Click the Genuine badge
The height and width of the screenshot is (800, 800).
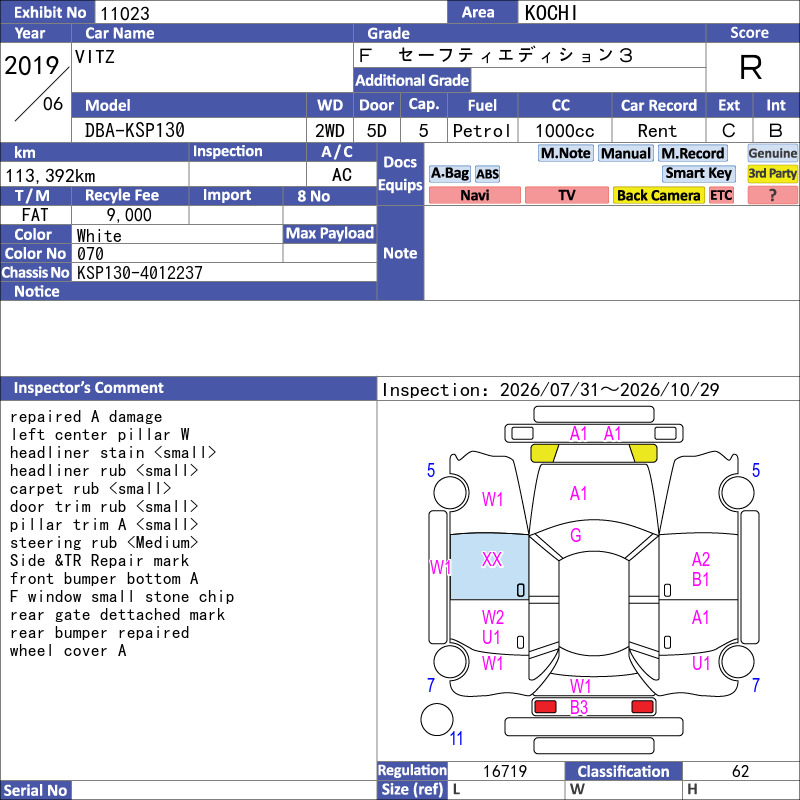coord(772,153)
